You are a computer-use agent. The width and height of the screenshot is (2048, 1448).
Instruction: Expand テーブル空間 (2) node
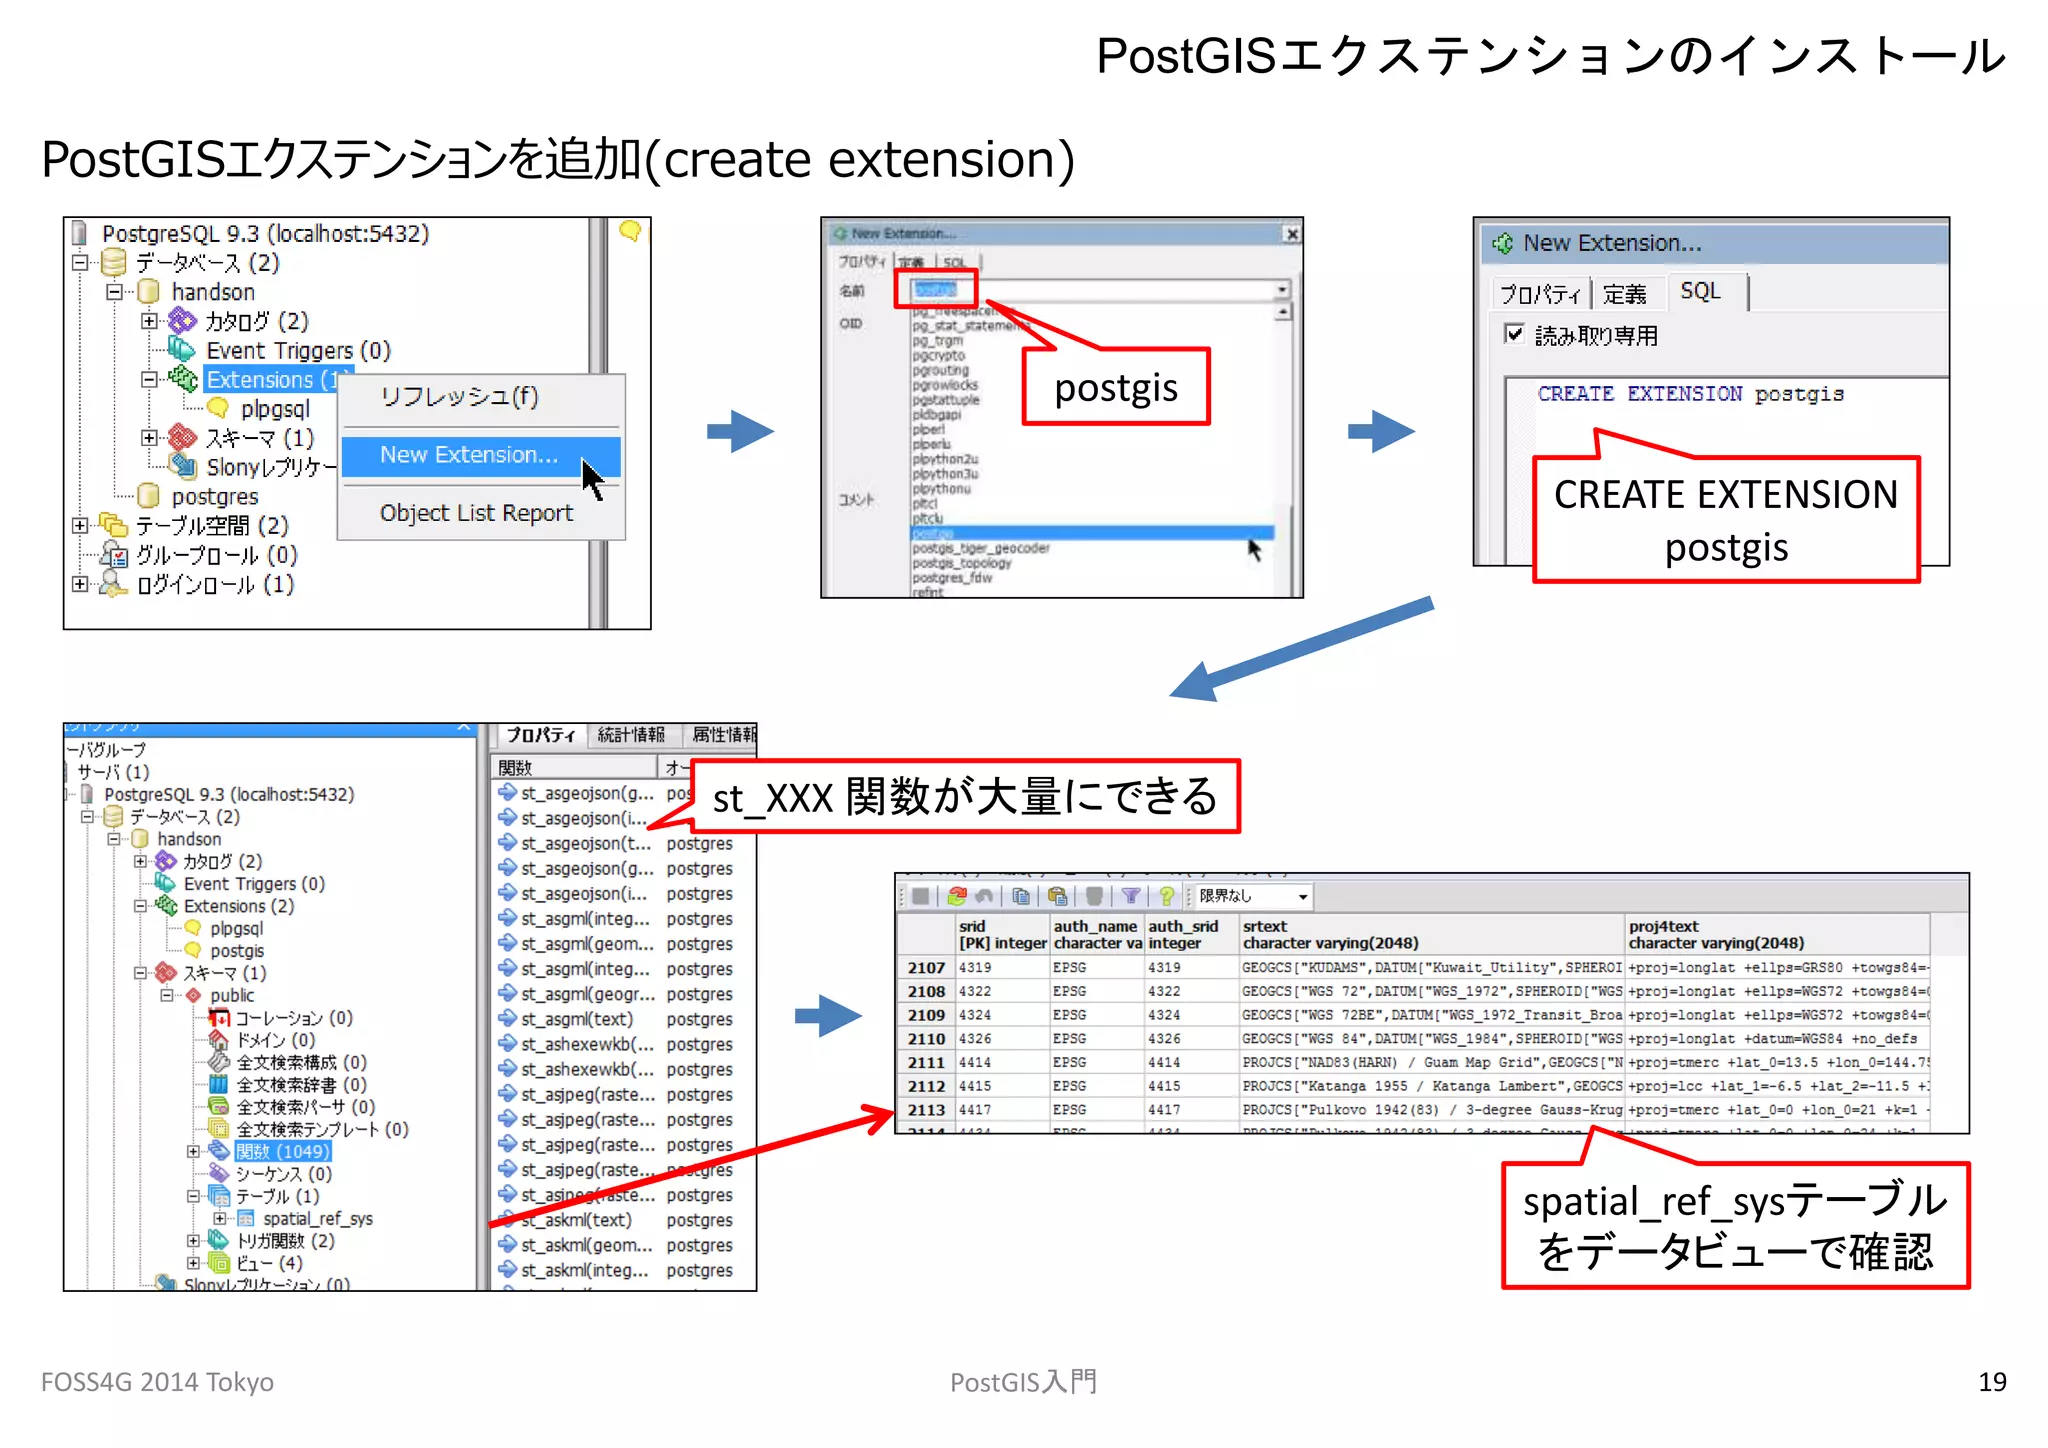[x=80, y=525]
